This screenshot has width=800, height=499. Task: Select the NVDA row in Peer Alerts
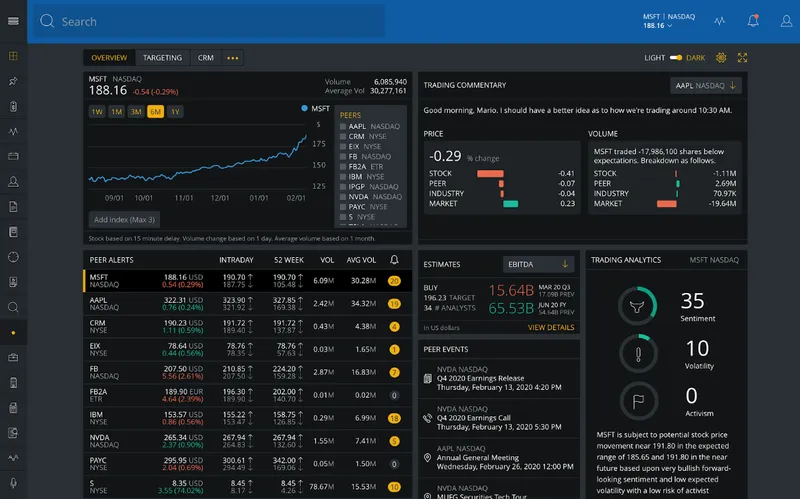click(247, 441)
